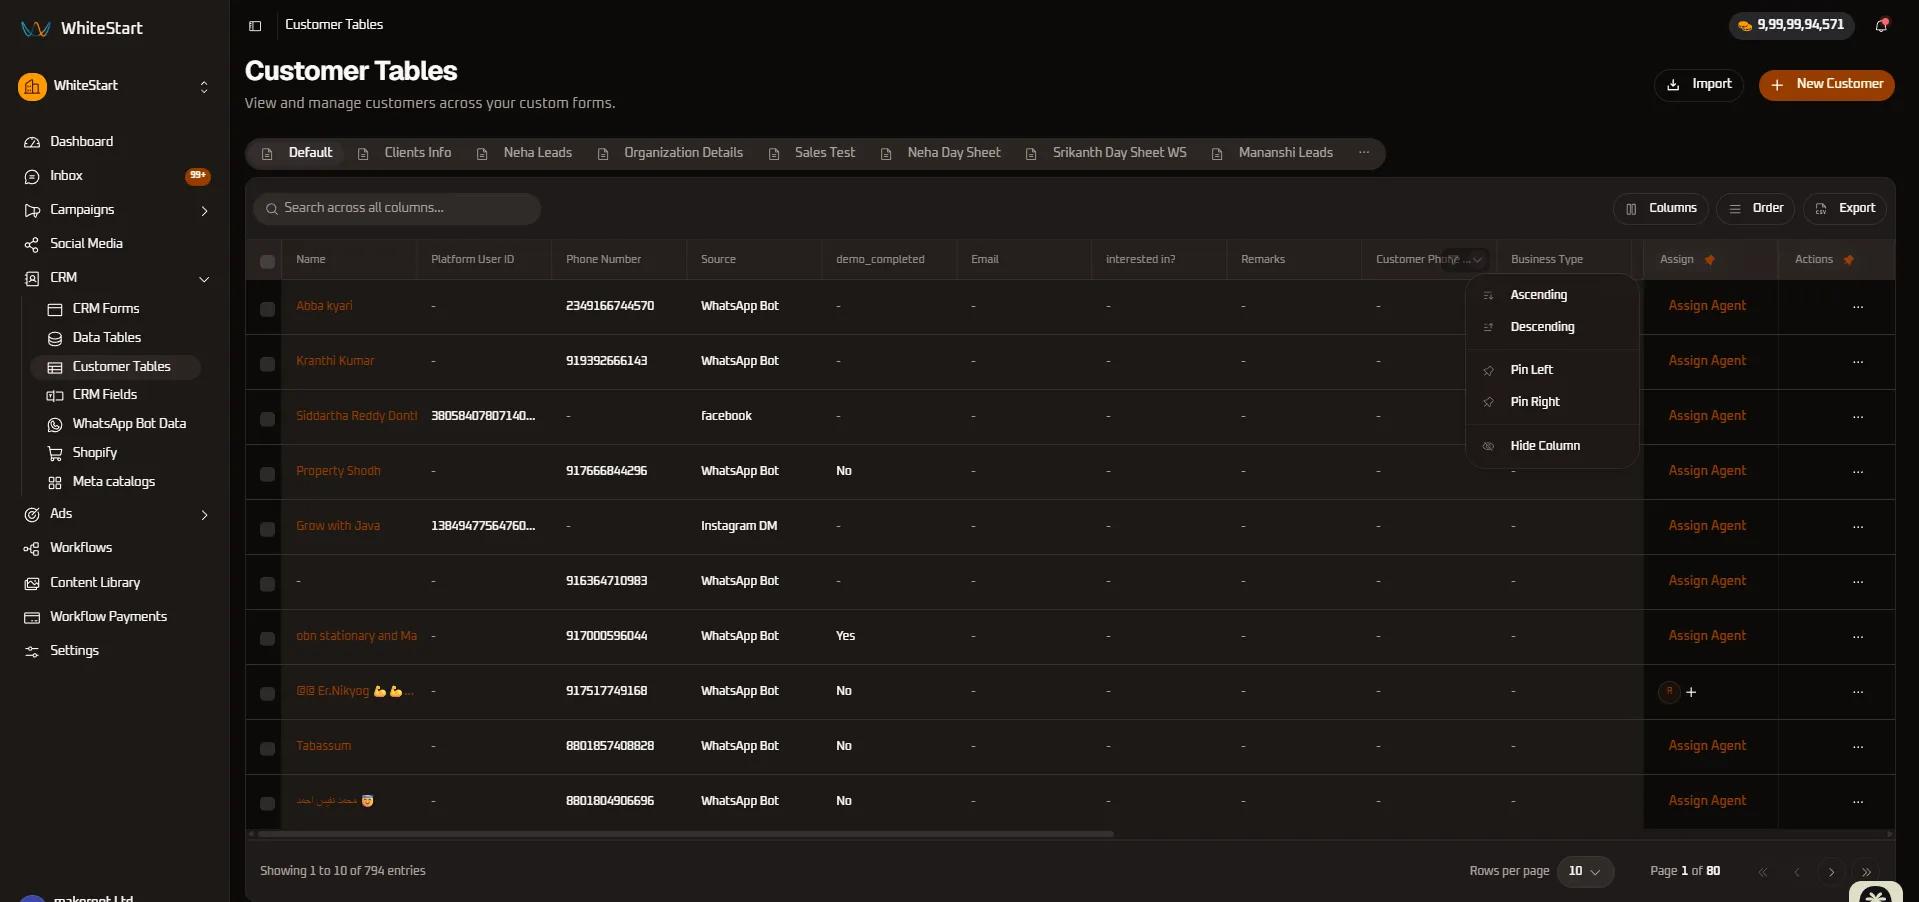Add agent plus icon in Er.Nikyog row
The image size is (1919, 902).
pos(1691,692)
